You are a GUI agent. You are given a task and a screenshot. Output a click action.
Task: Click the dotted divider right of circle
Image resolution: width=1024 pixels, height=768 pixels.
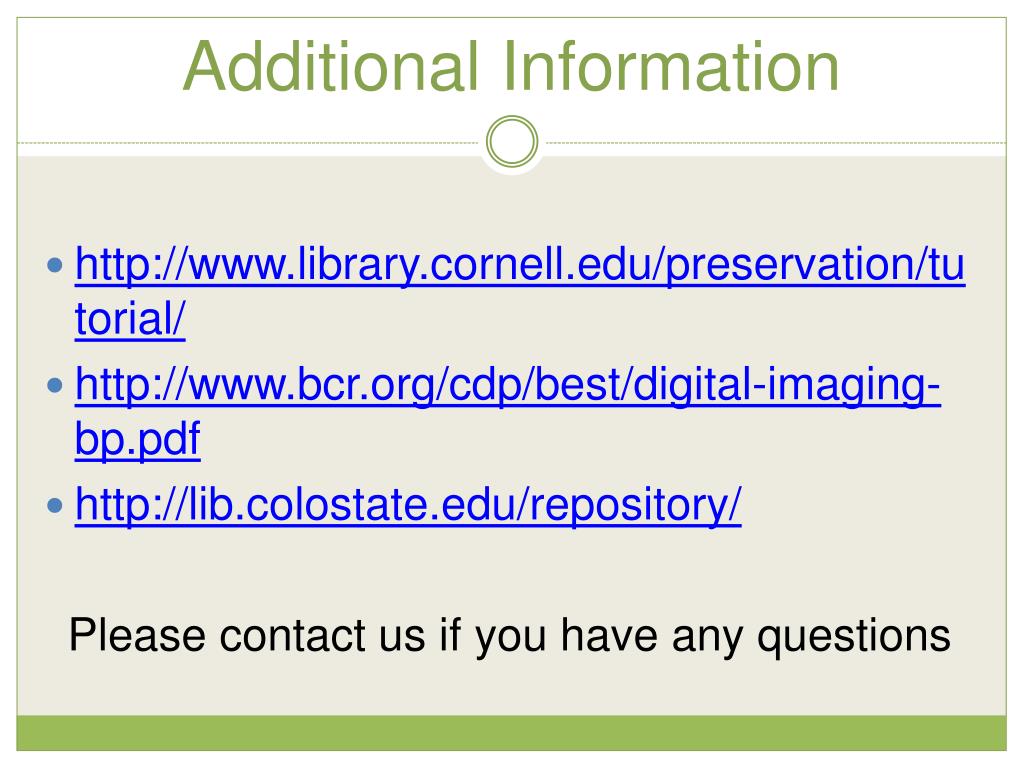[773, 142]
